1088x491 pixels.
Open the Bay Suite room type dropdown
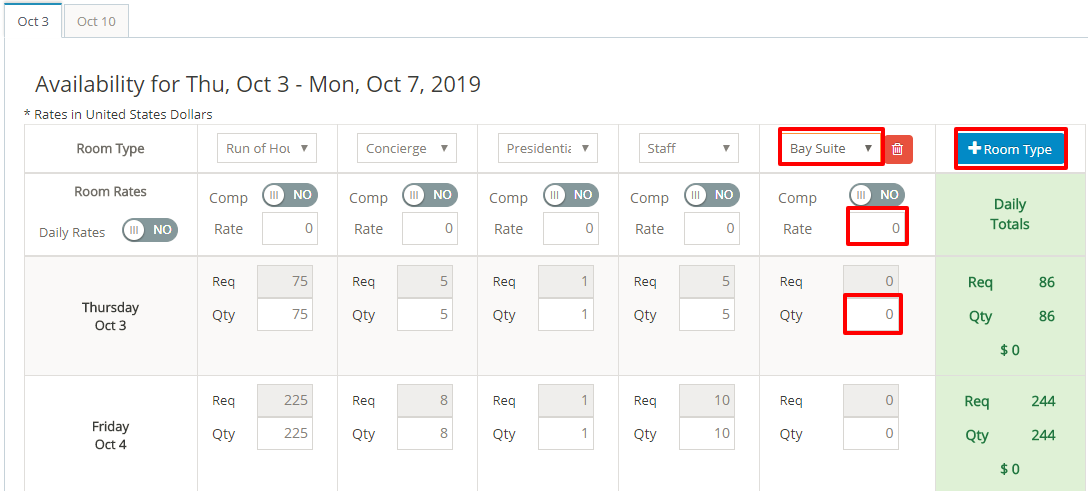[831, 148]
